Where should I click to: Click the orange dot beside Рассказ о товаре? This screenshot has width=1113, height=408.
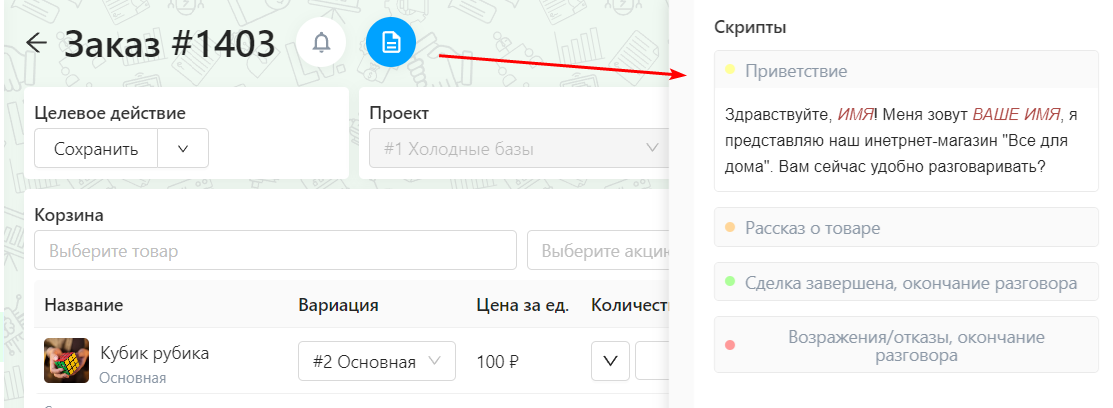730,228
